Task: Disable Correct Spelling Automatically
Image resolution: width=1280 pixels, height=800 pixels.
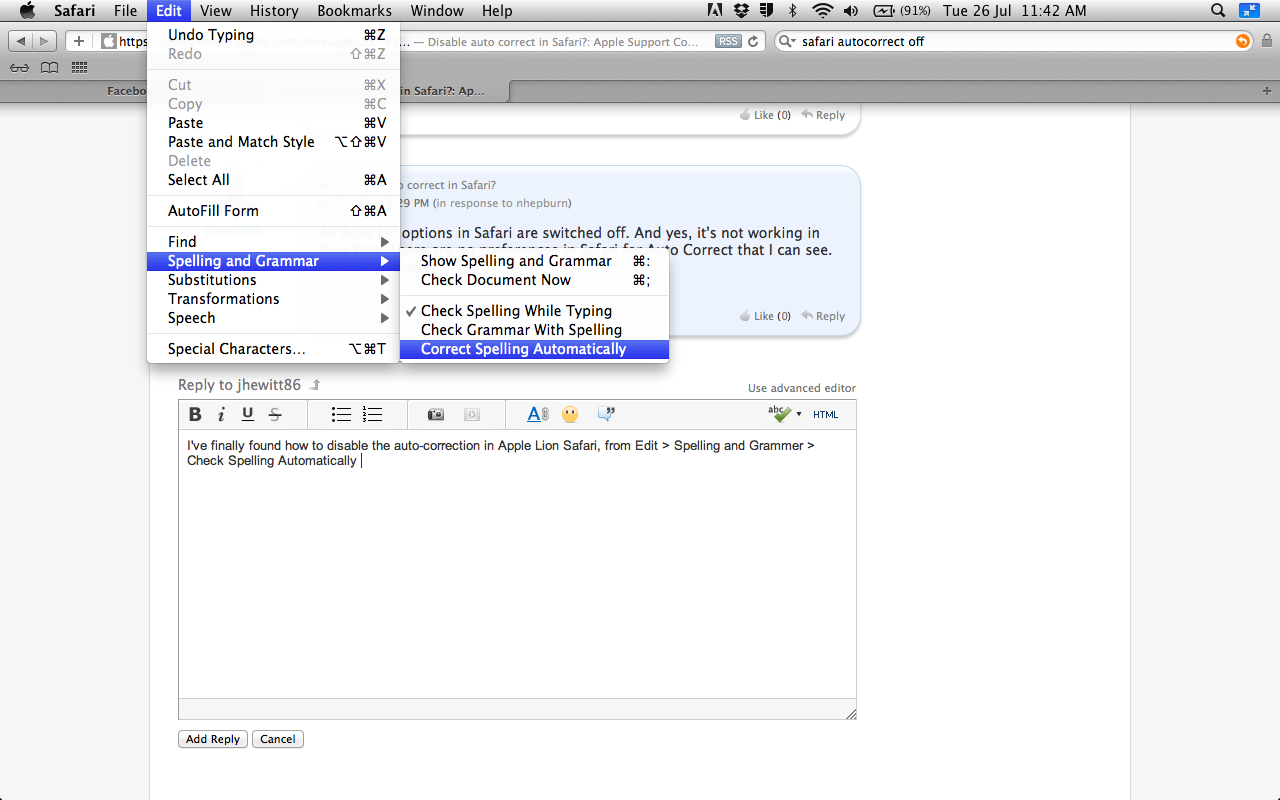Action: 523,348
